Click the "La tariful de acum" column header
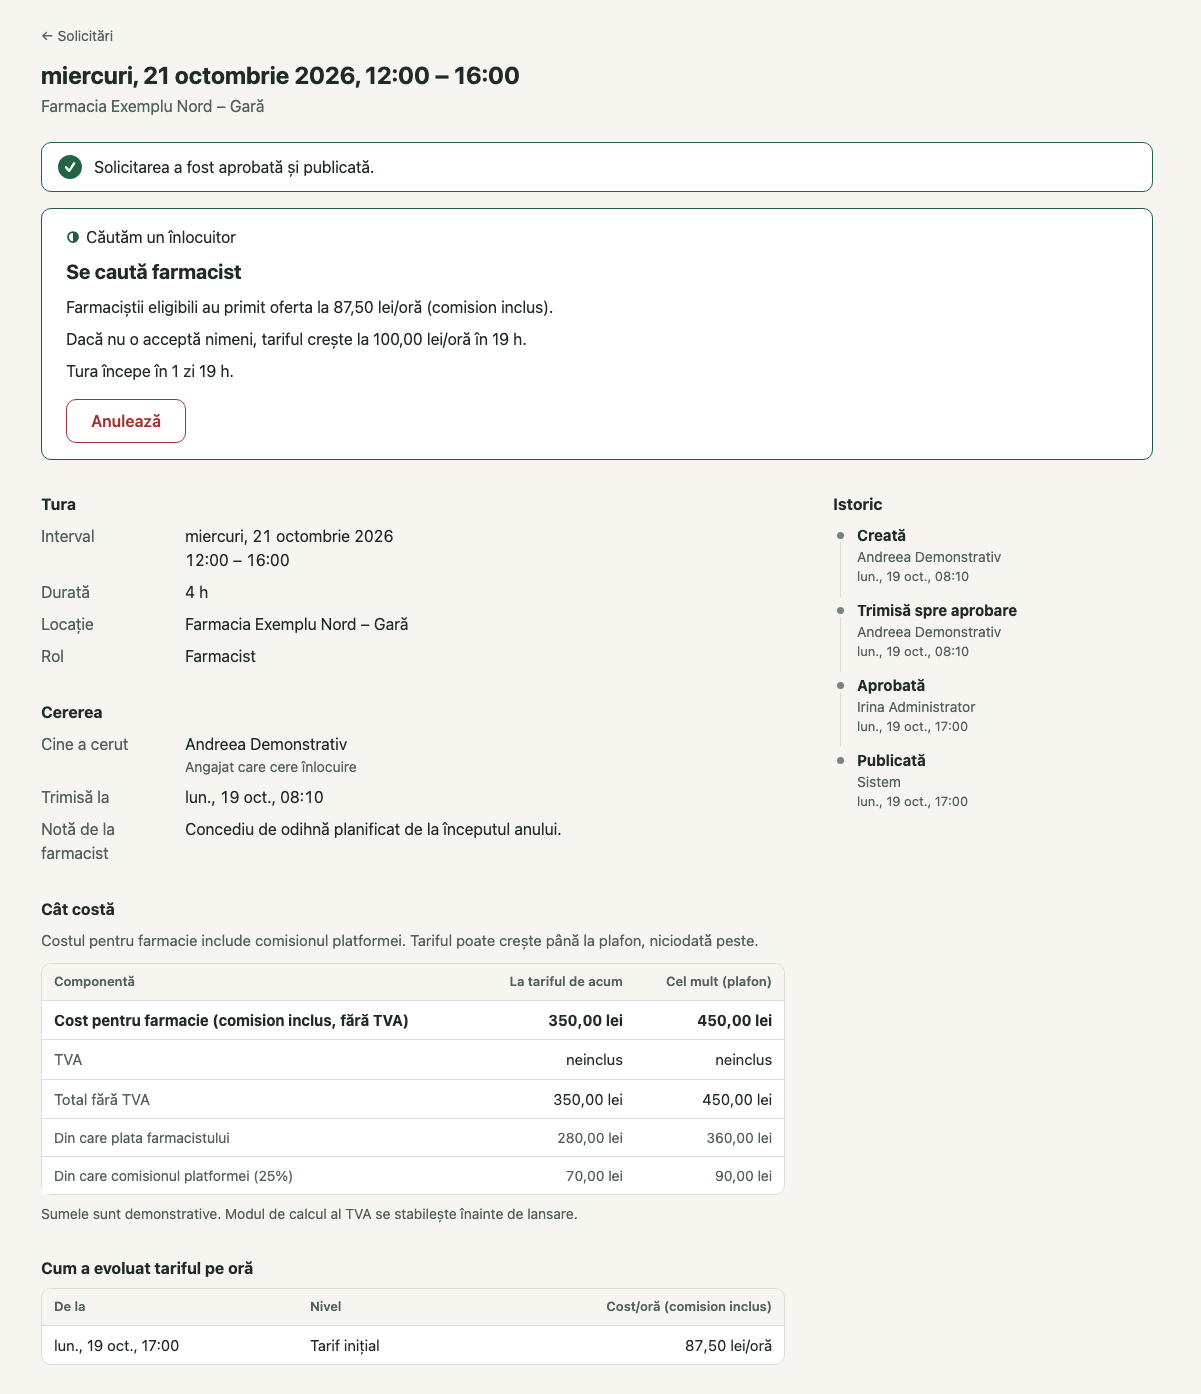 566,982
